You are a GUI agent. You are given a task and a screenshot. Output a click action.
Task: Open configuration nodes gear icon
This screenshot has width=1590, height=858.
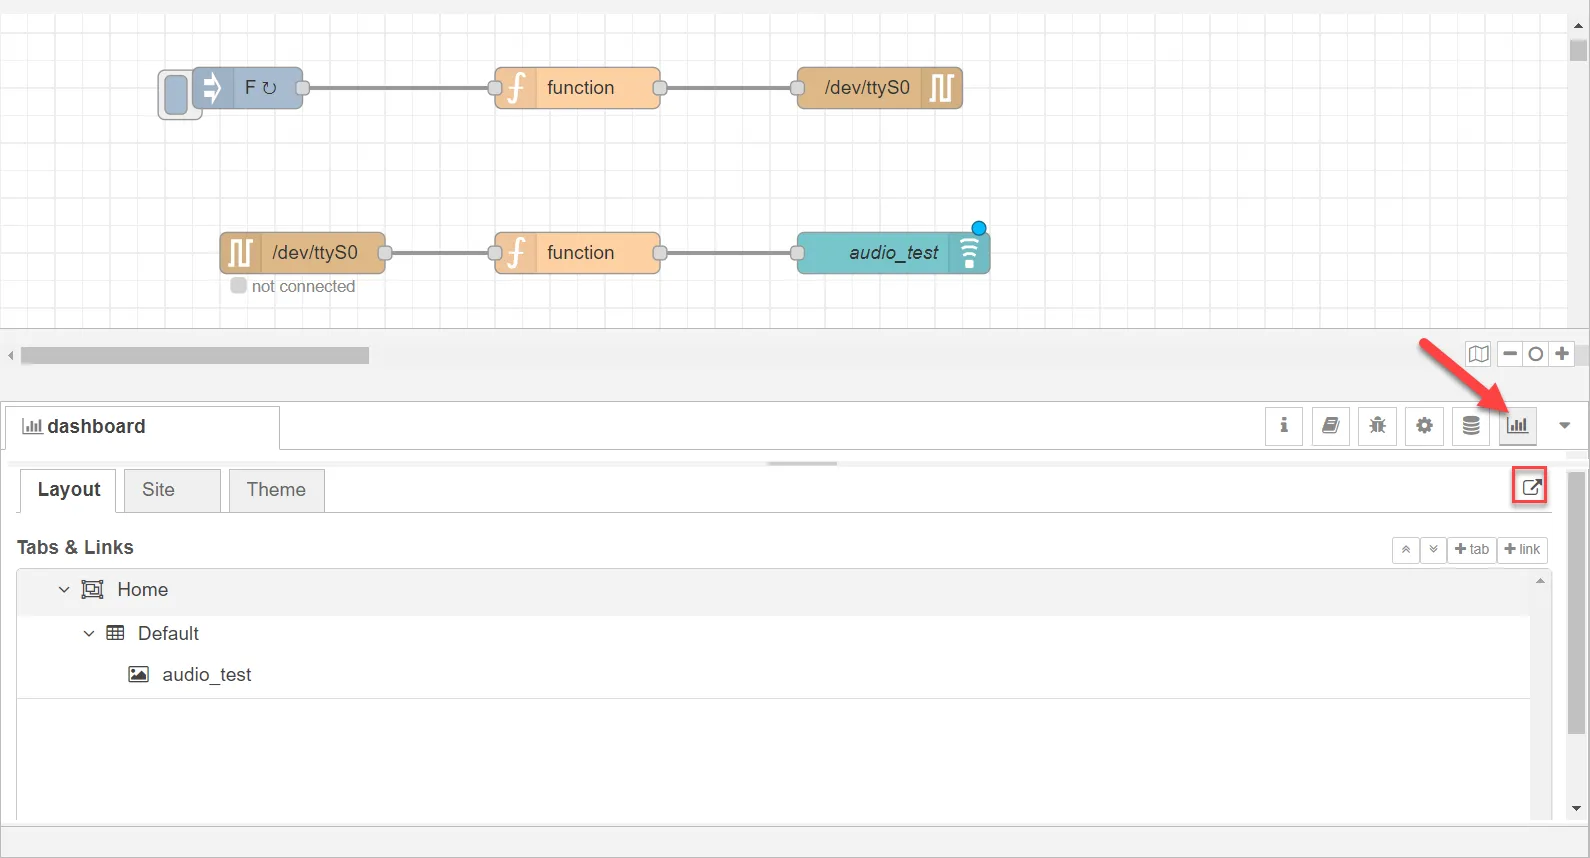[1424, 426]
